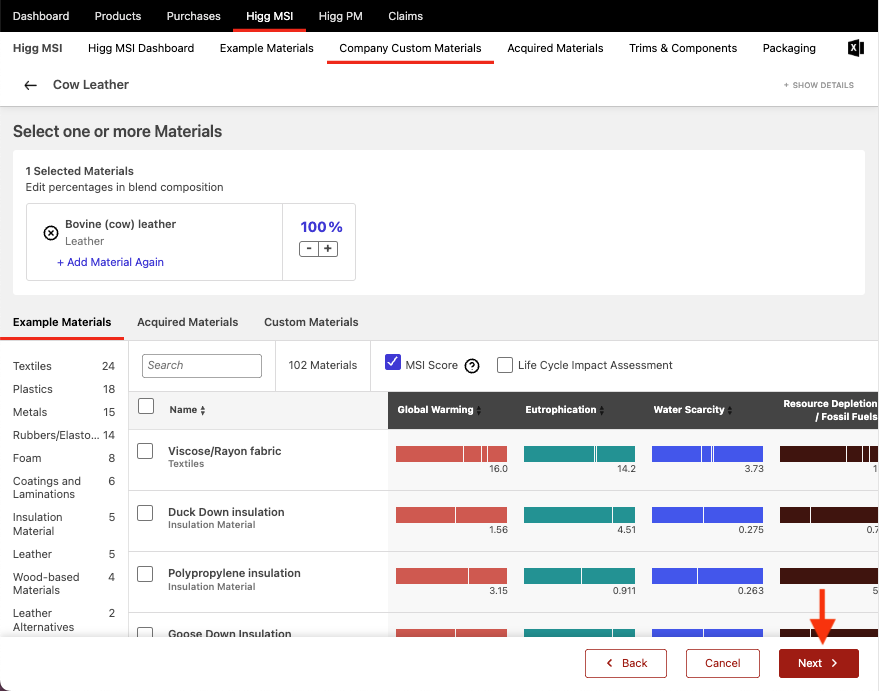The image size is (879, 691).
Task: Uncheck the MSI Score checkbox
Action: coord(393,363)
